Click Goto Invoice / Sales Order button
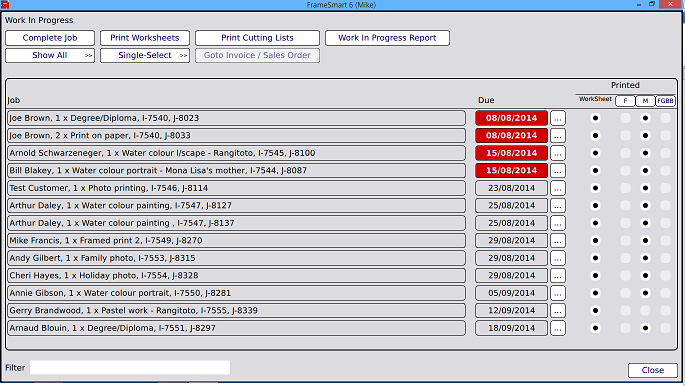Viewport: 685px width, 386px height. click(257, 55)
